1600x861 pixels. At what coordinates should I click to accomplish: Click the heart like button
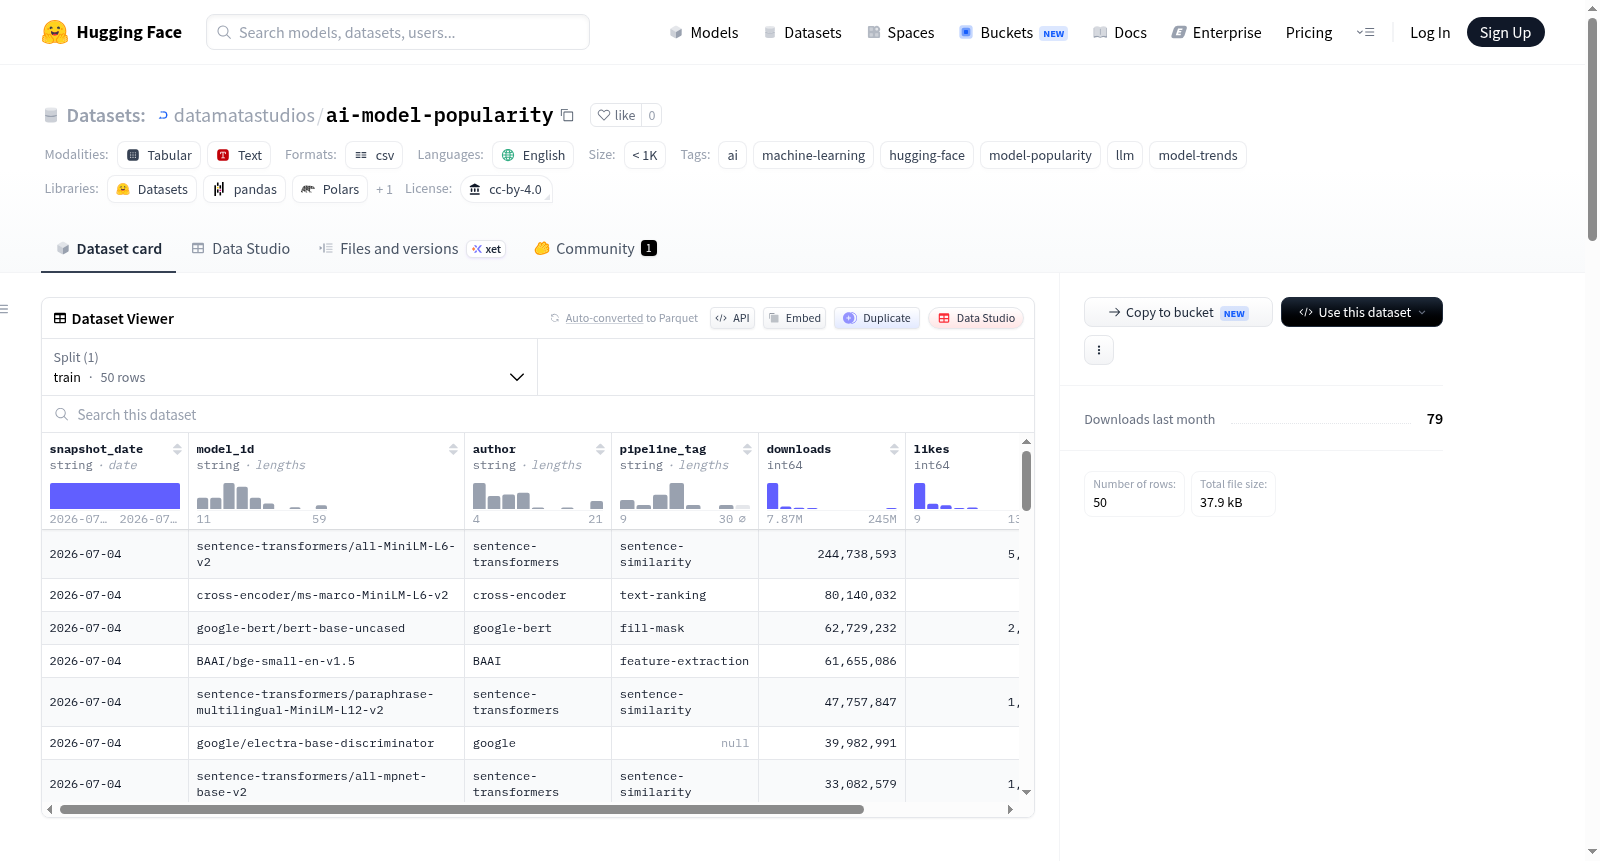coord(616,115)
